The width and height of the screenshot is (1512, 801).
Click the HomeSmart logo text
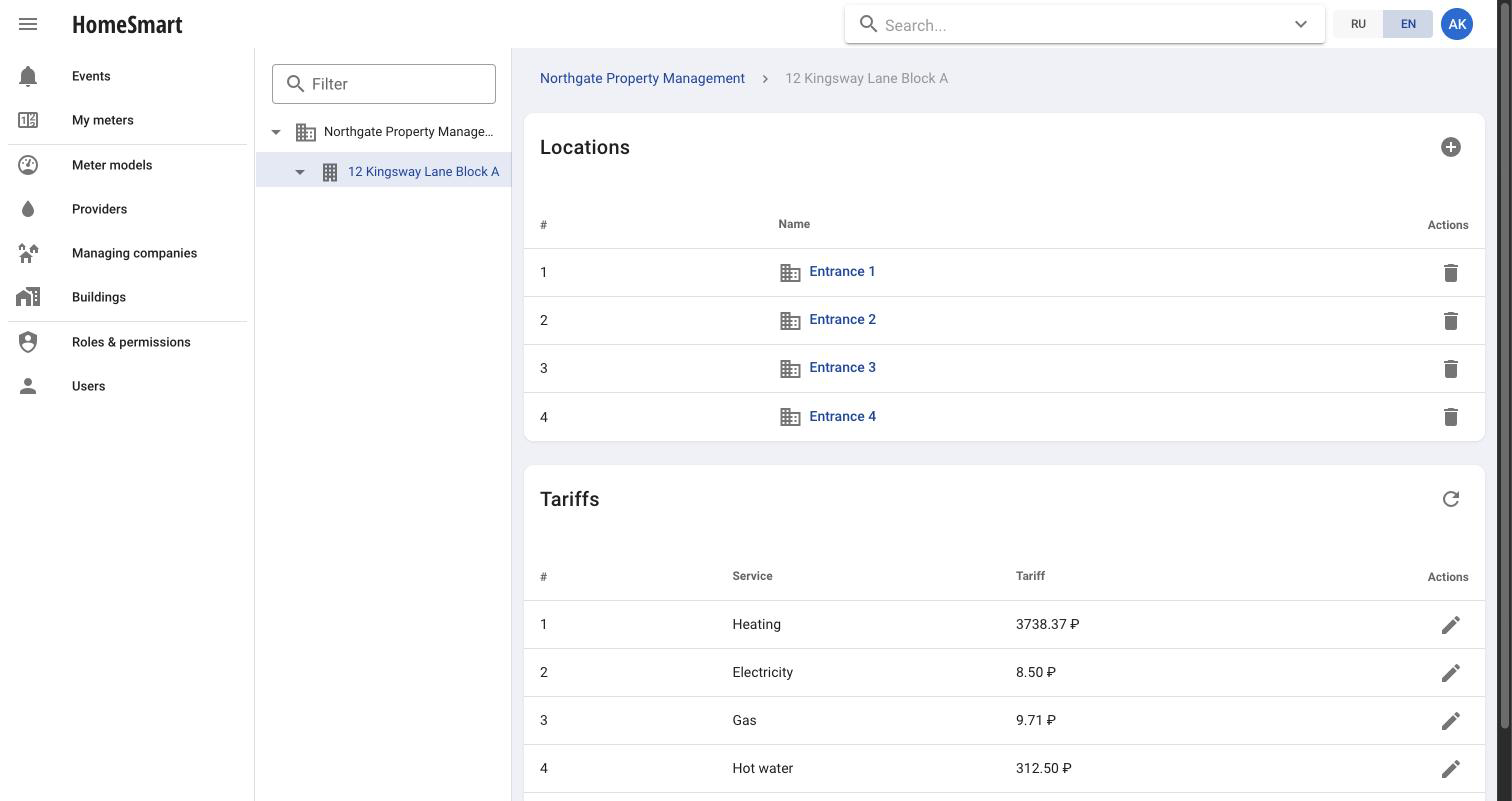pos(127,24)
